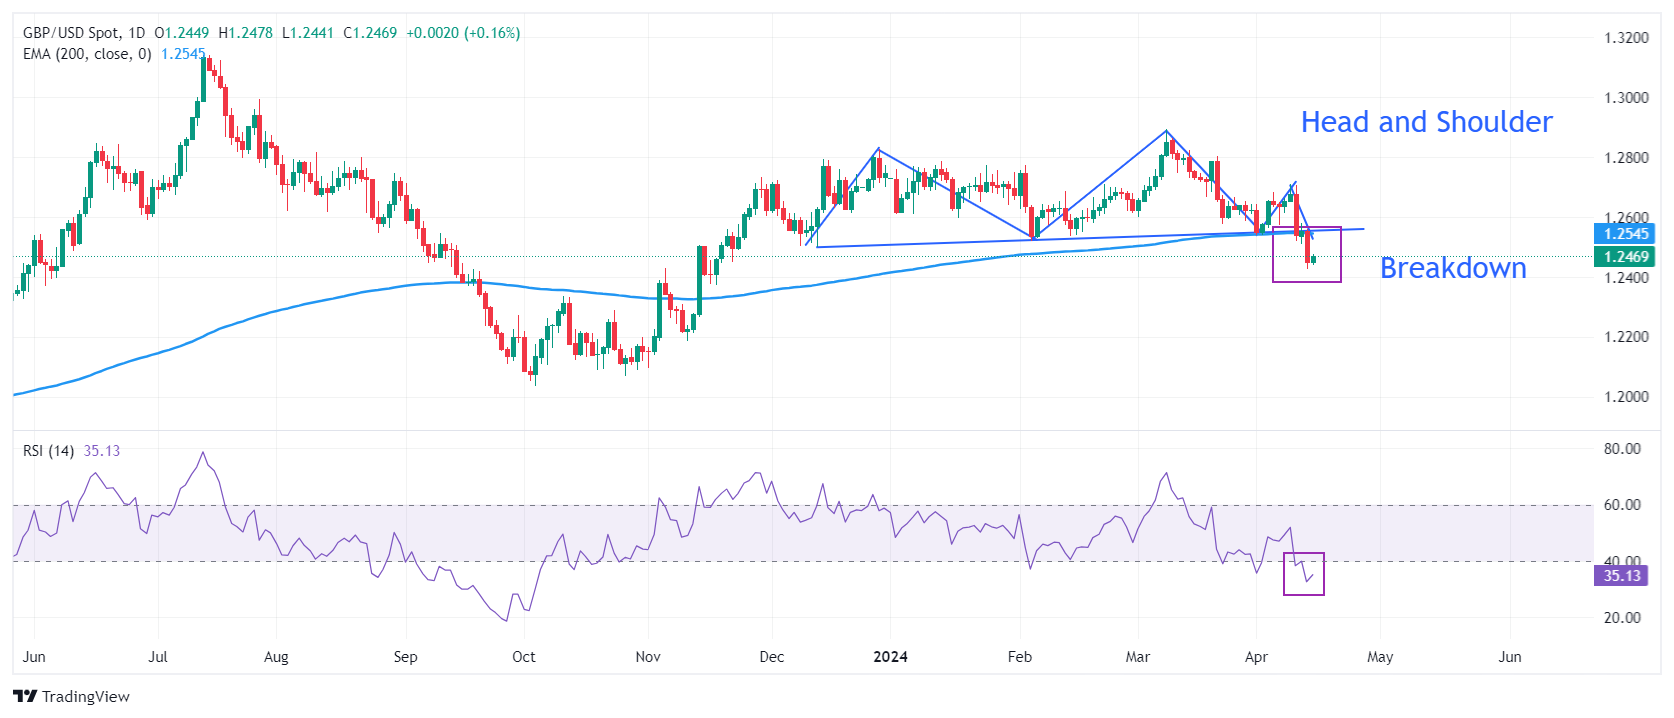Image resolution: width=1674 pixels, height=718 pixels.
Task: Click the +0.0020 (+0.16%) change value
Action: (463, 33)
